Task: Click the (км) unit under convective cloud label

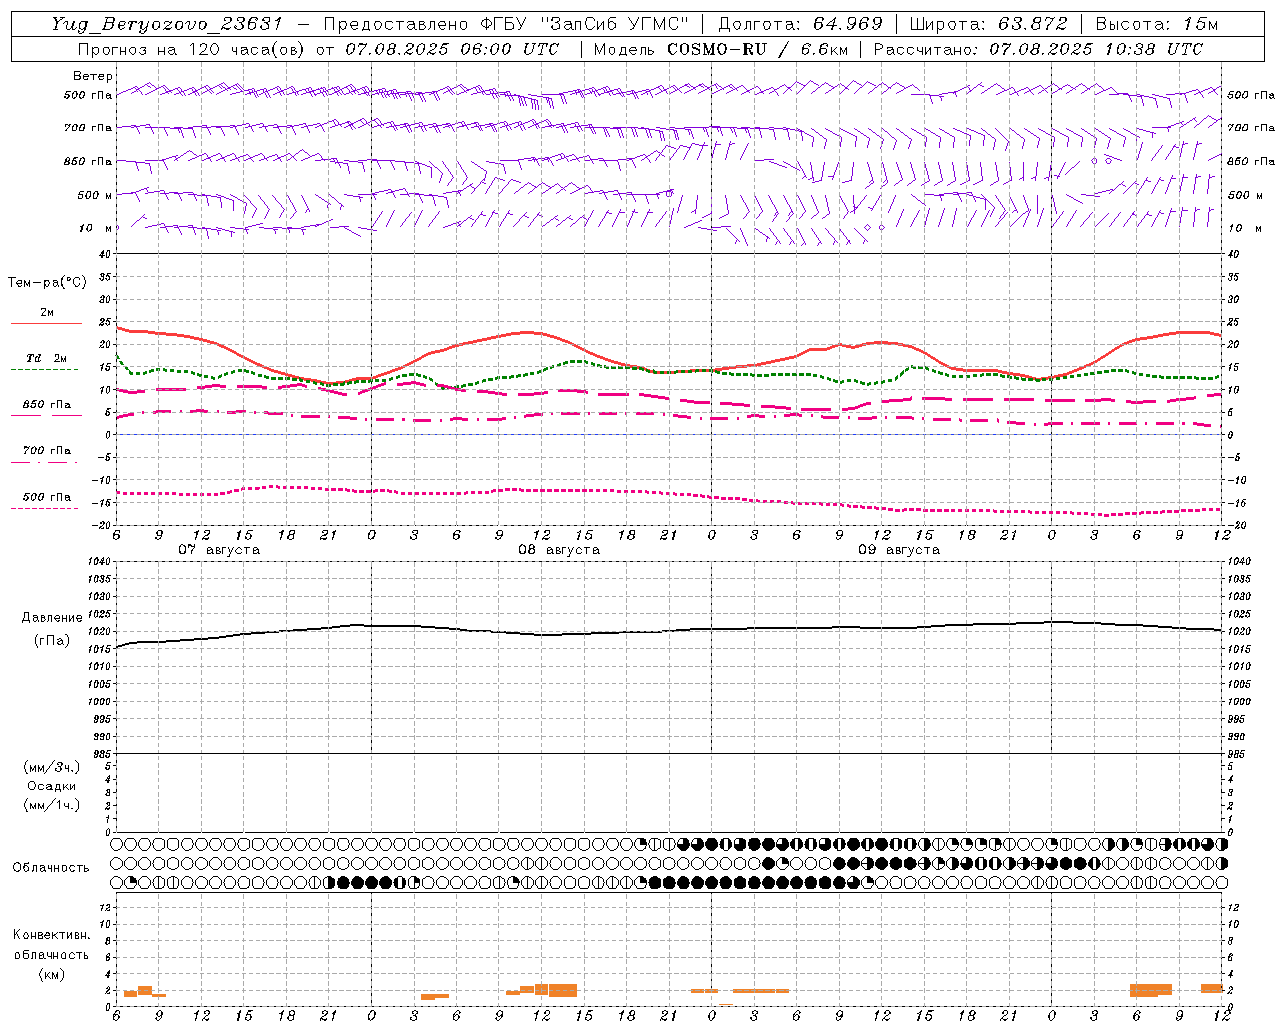Action: (51, 974)
